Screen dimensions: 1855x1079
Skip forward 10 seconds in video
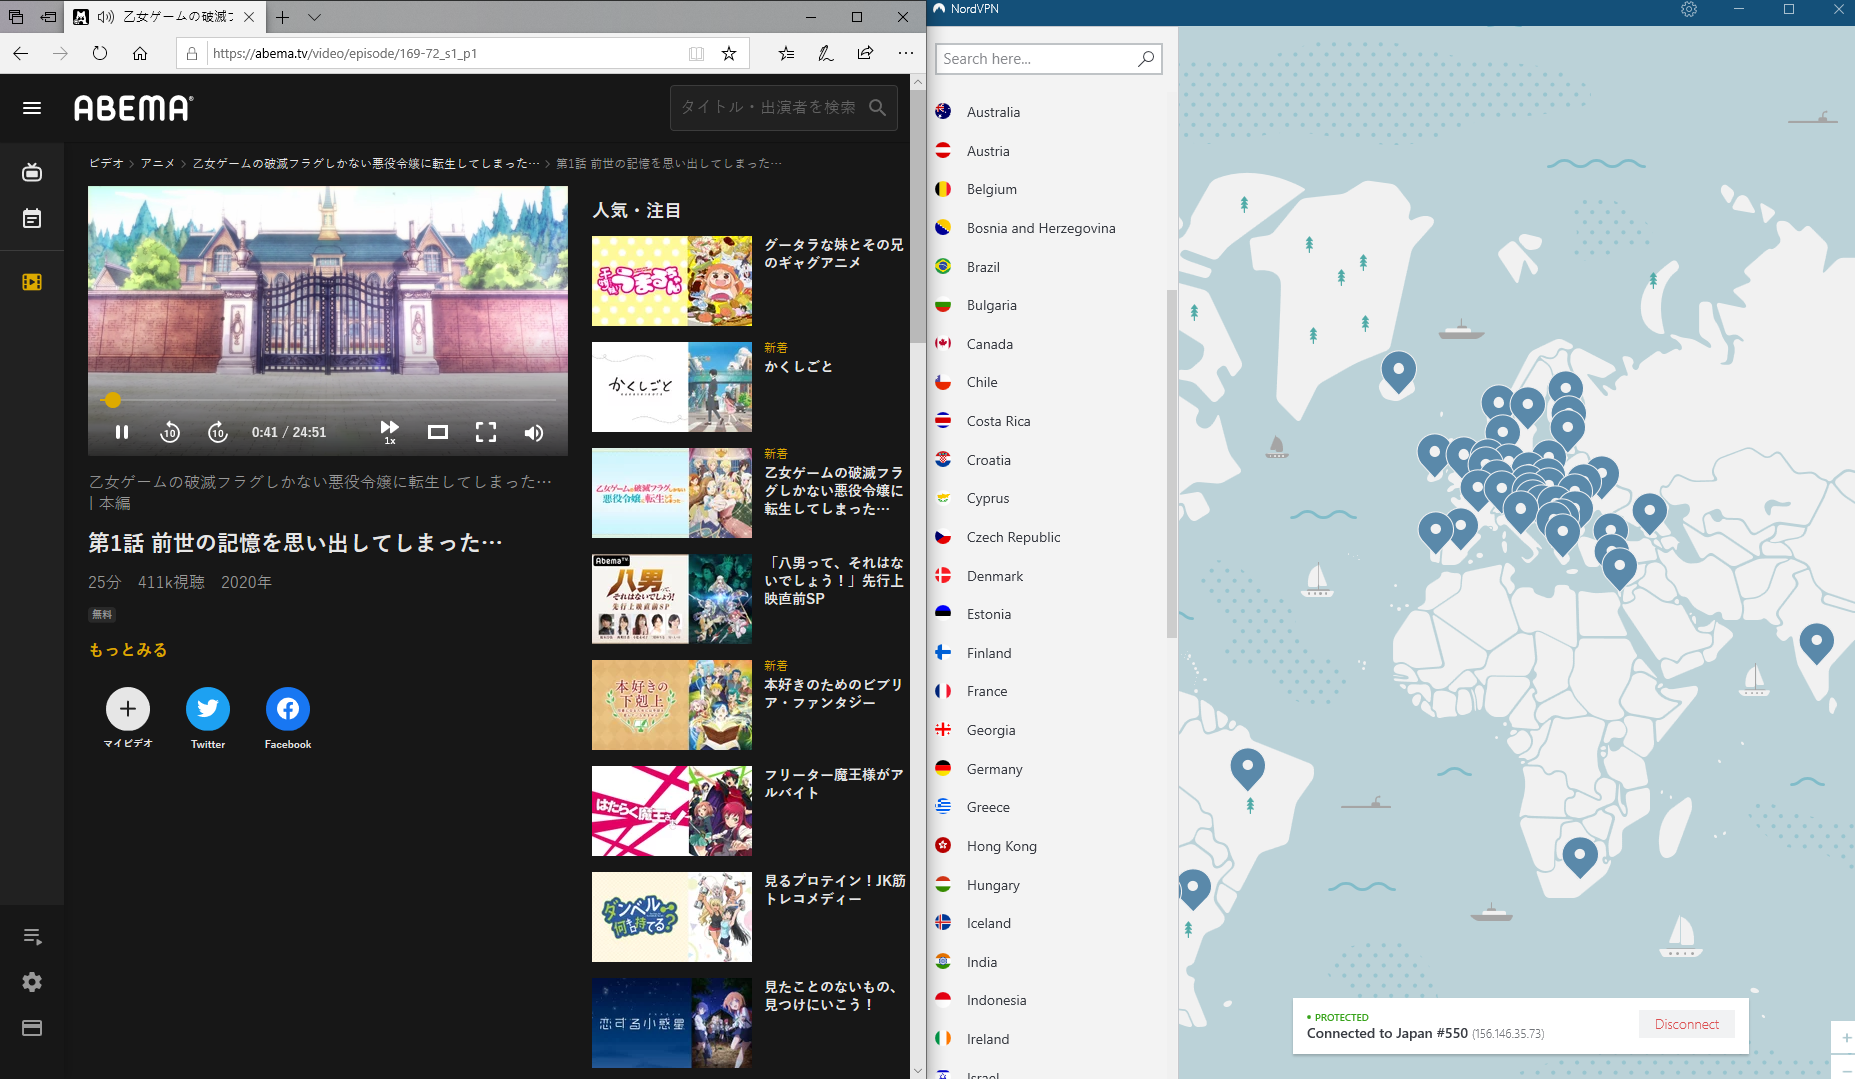point(218,432)
